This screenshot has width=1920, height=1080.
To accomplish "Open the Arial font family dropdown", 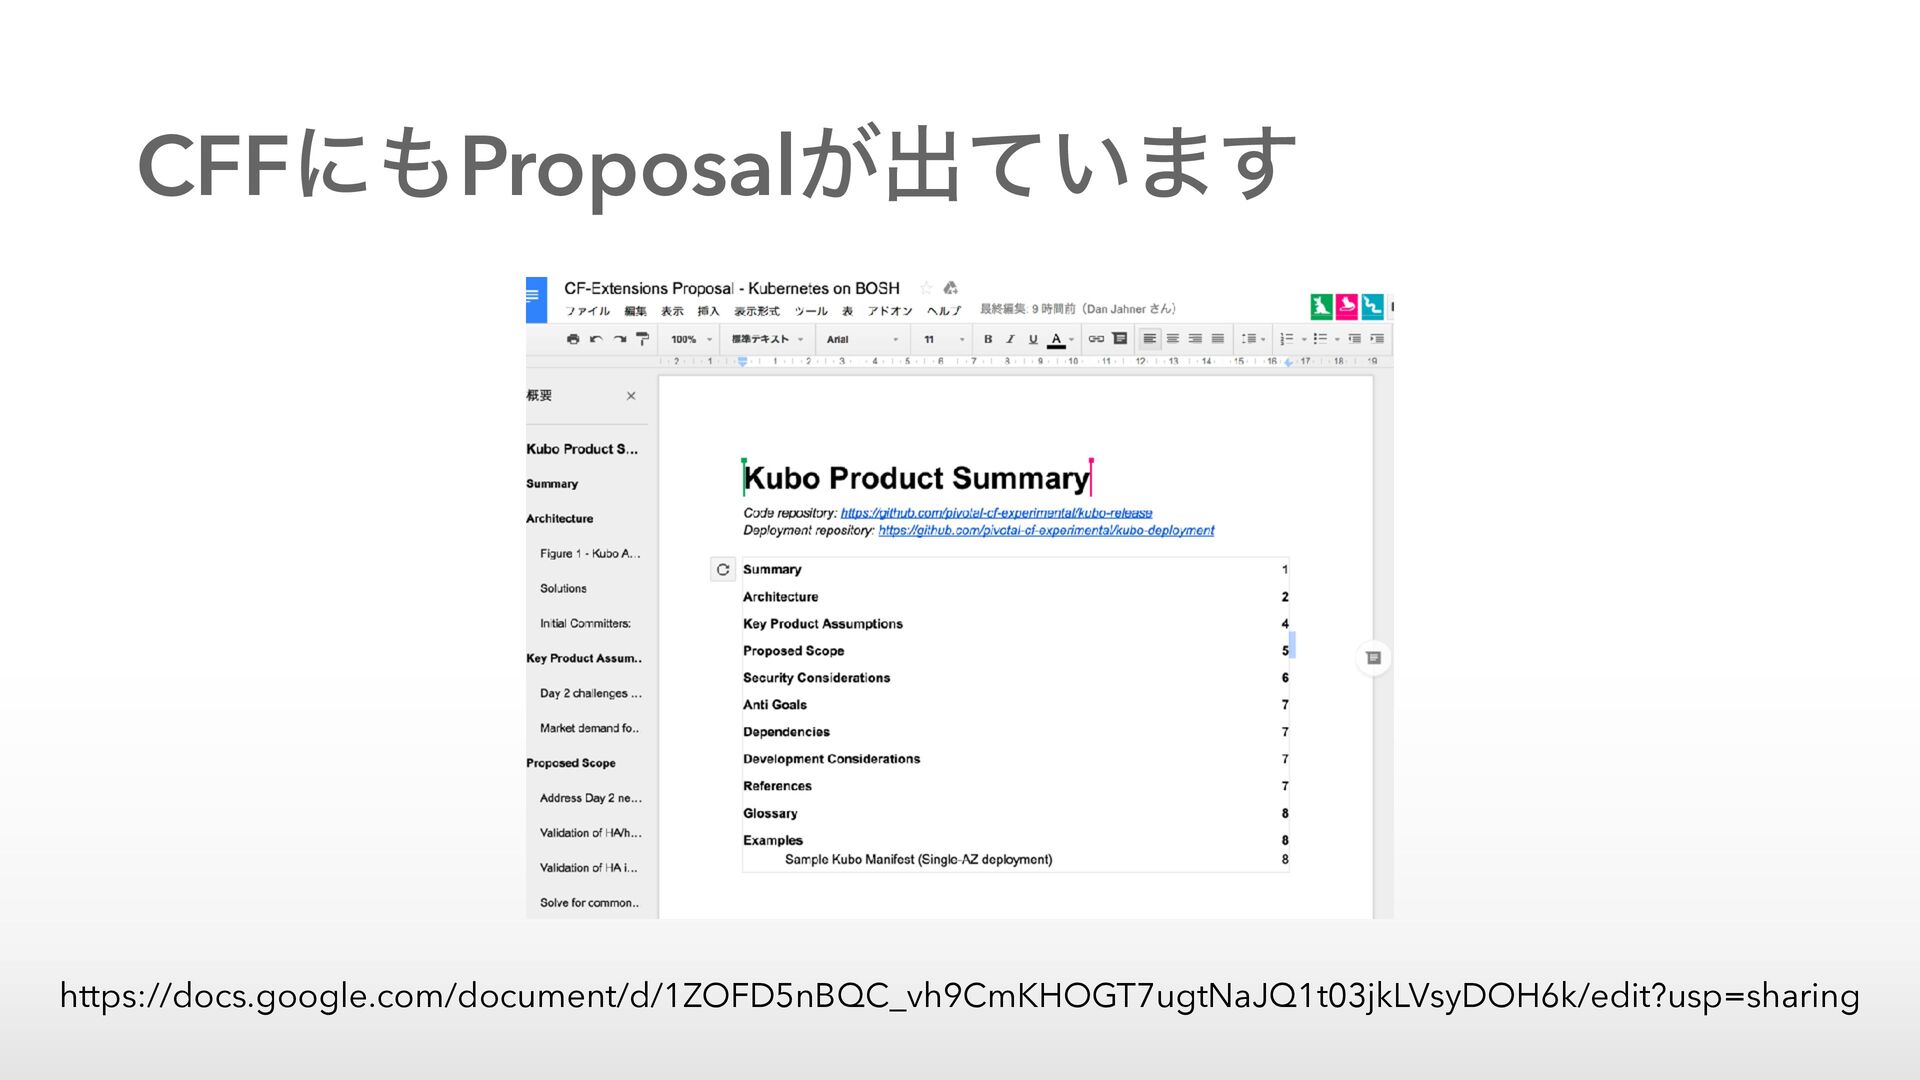I will [861, 339].
